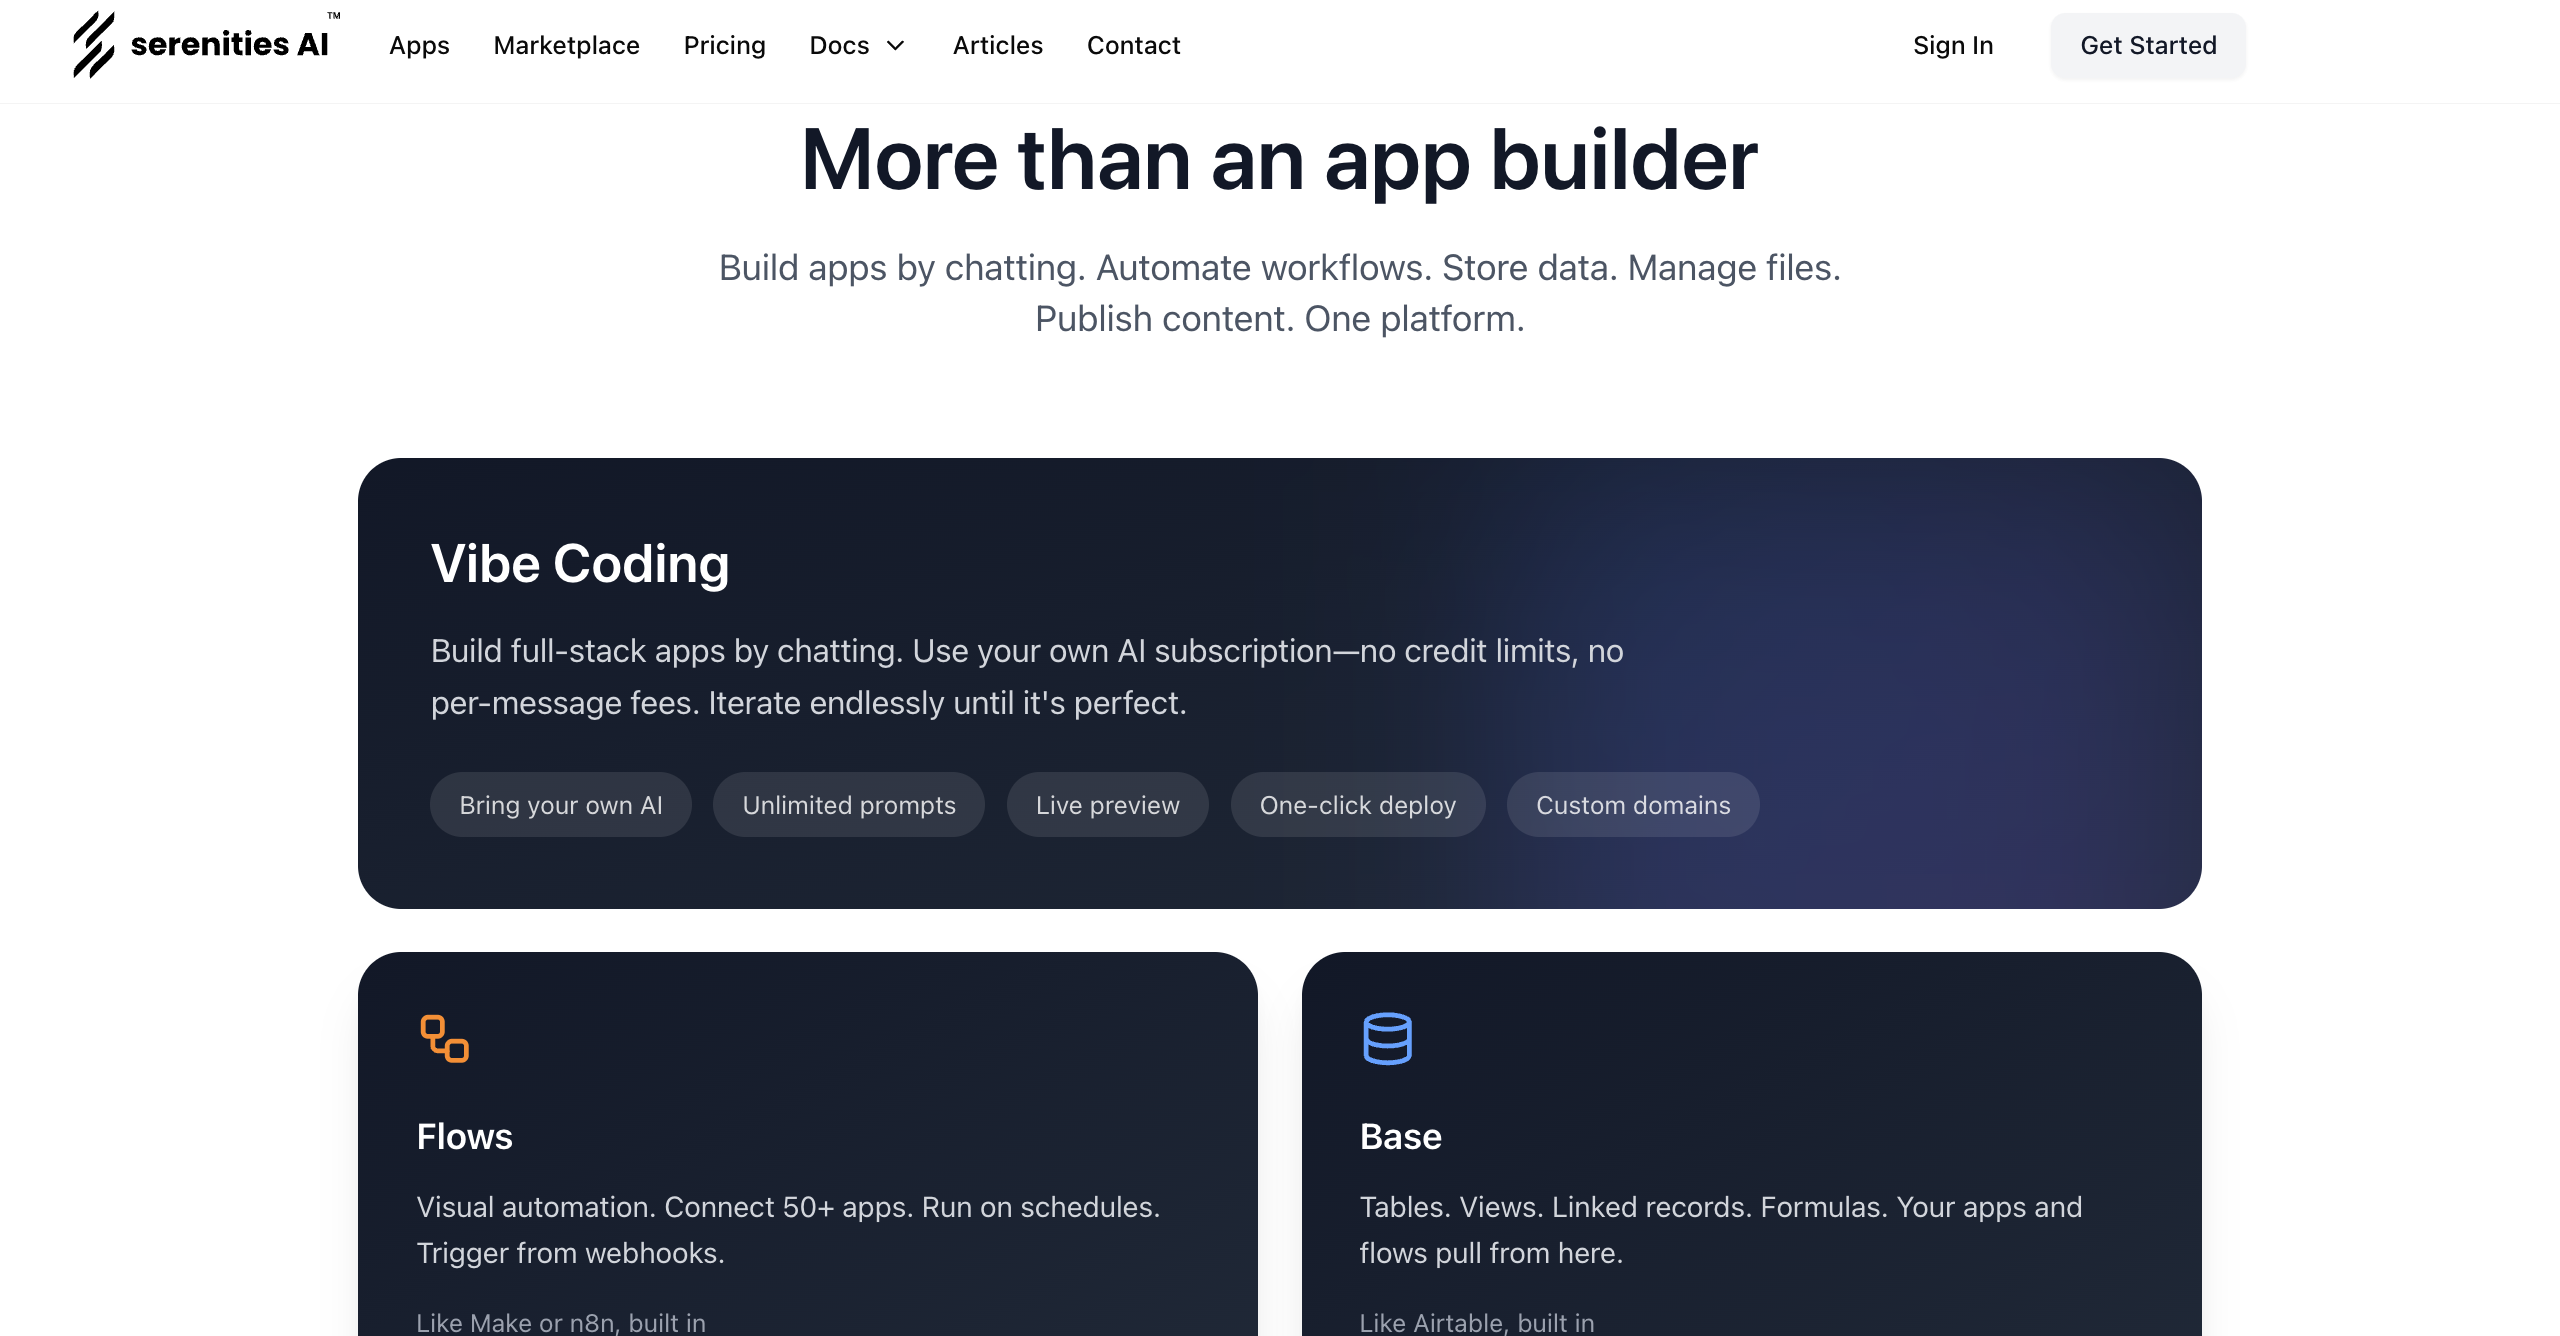
Task: Expand the Docs dropdown chevron
Action: click(896, 46)
